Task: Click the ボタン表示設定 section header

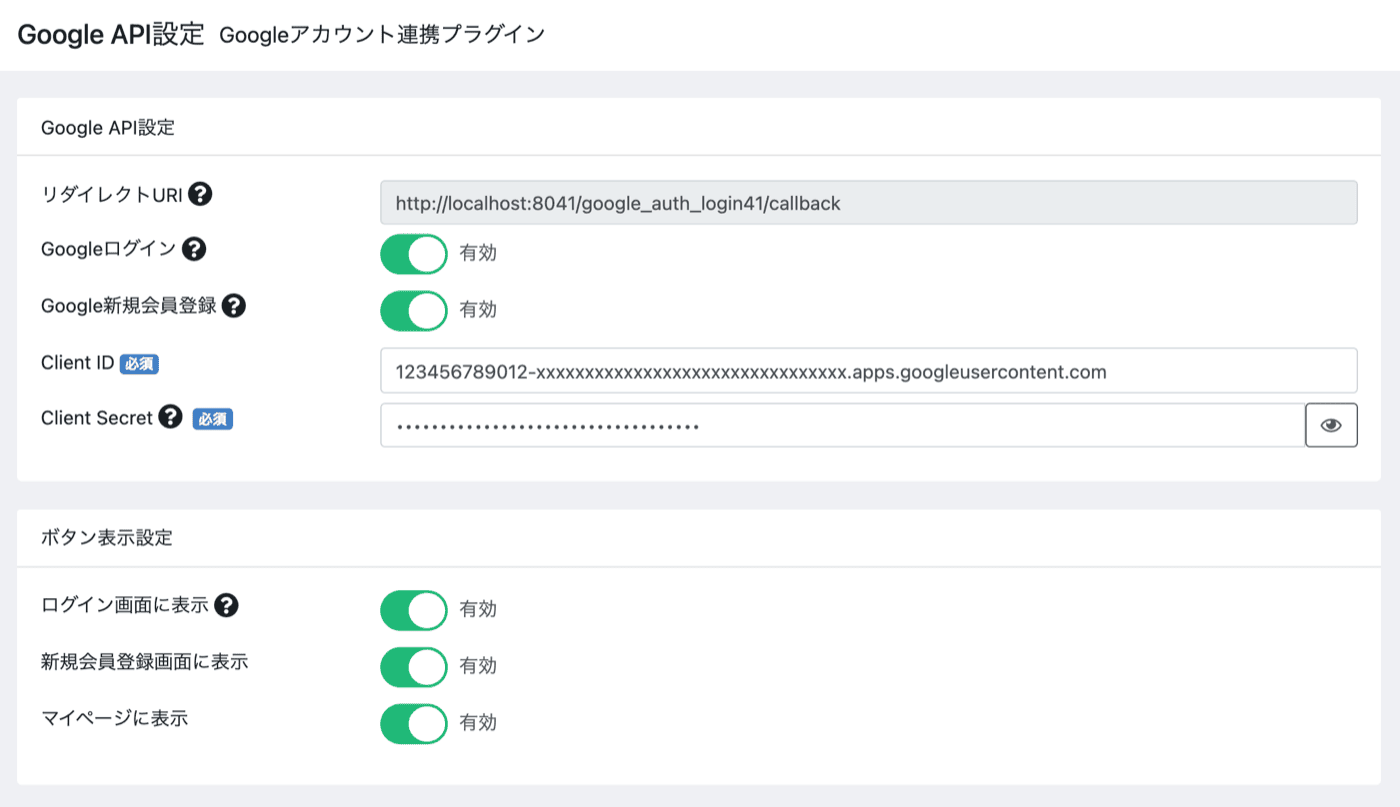Action: click(x=107, y=538)
